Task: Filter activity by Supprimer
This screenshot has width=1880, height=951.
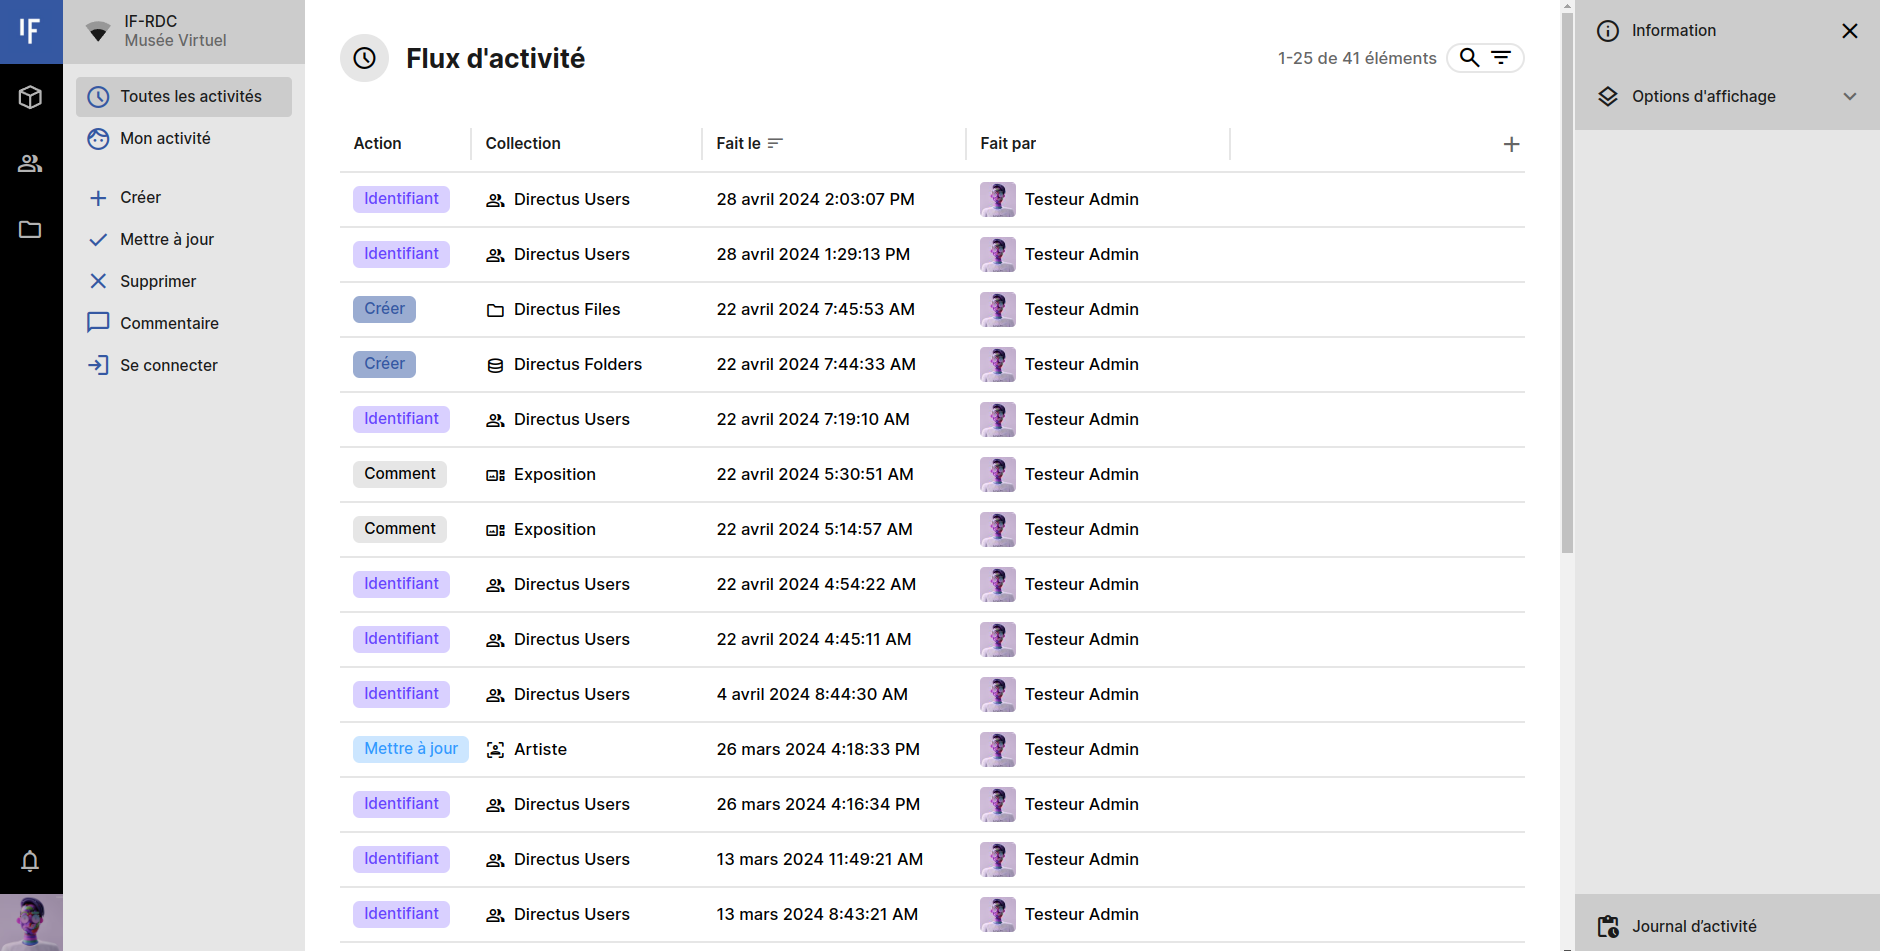Action: pos(158,282)
